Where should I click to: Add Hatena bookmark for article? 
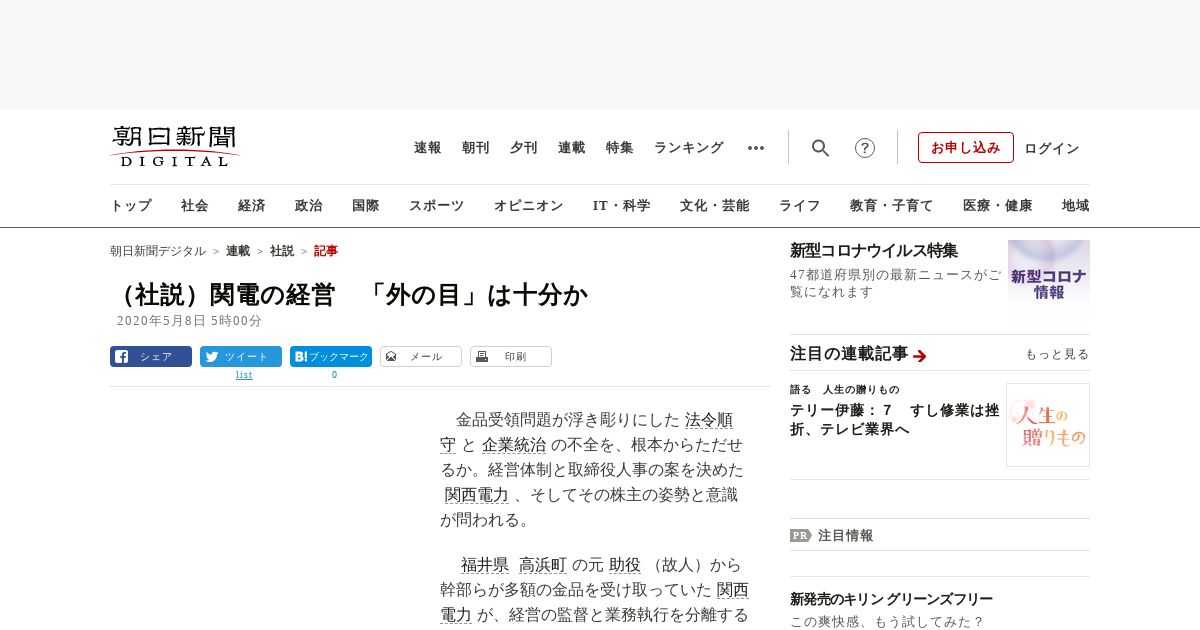point(331,357)
